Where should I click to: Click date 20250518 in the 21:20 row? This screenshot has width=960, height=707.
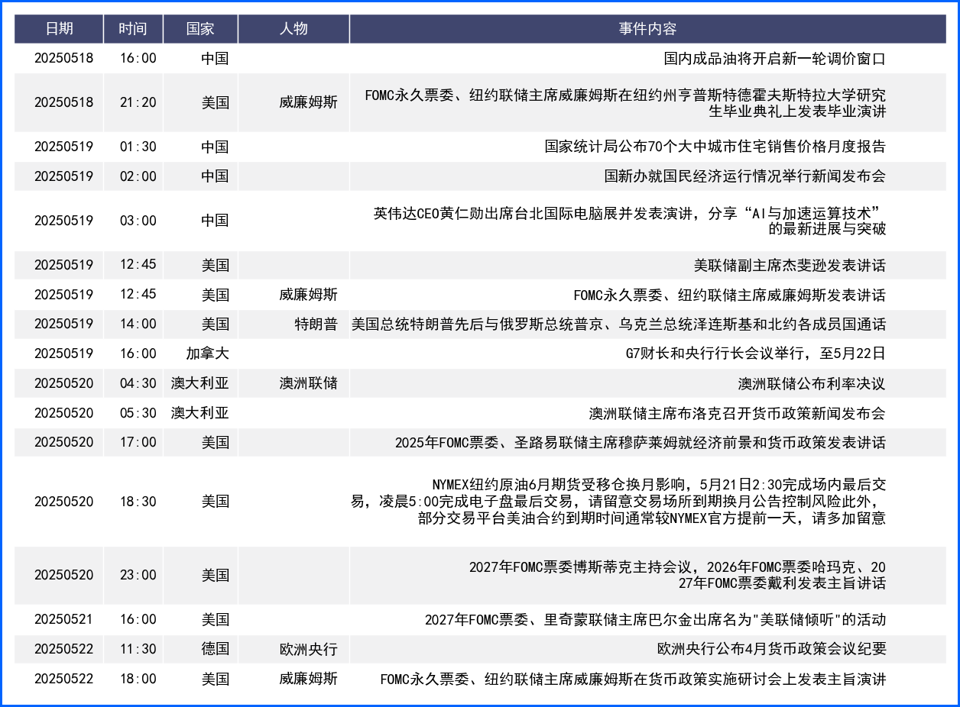[64, 102]
